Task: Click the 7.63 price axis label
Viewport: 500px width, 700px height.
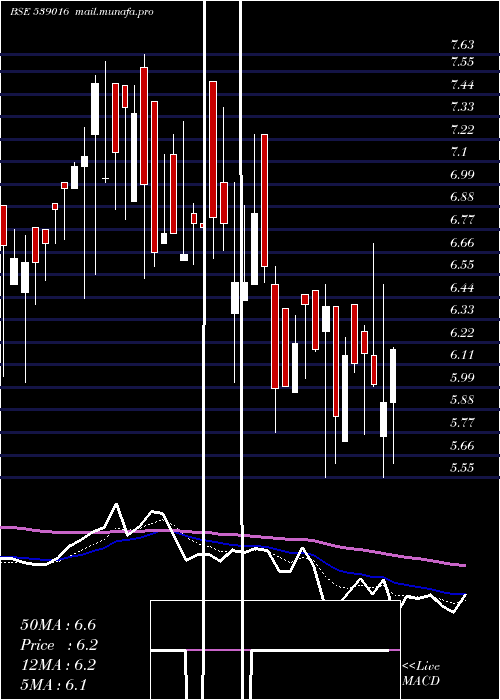Action: 462,45
